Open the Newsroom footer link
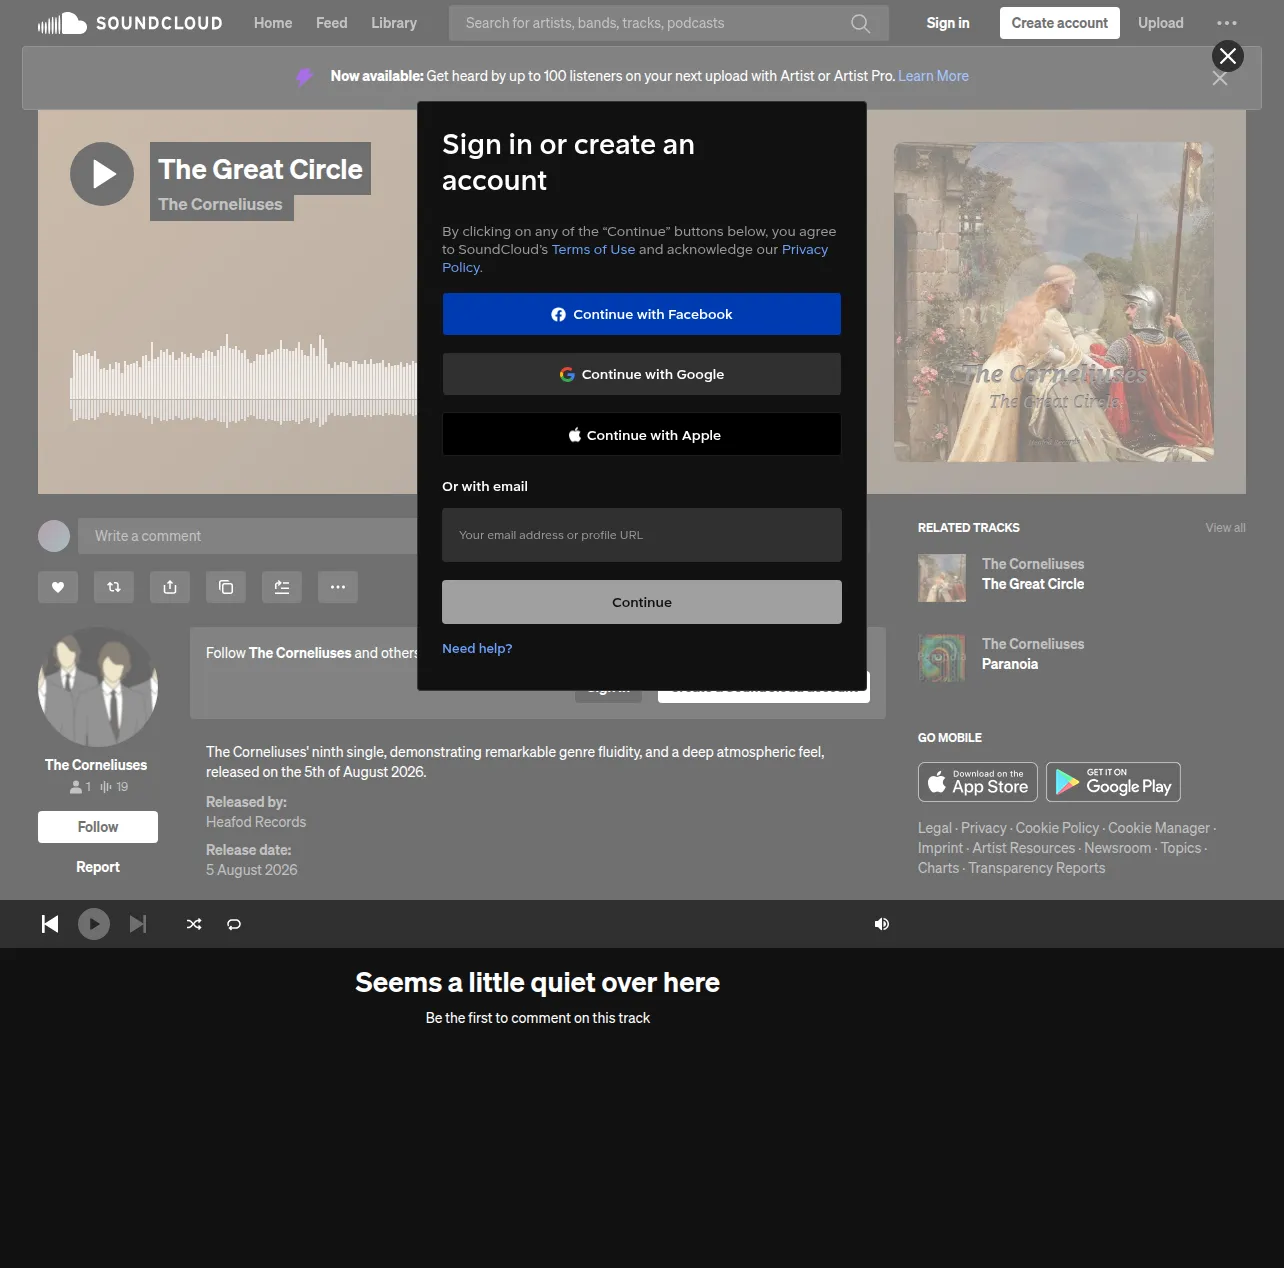 1118,848
